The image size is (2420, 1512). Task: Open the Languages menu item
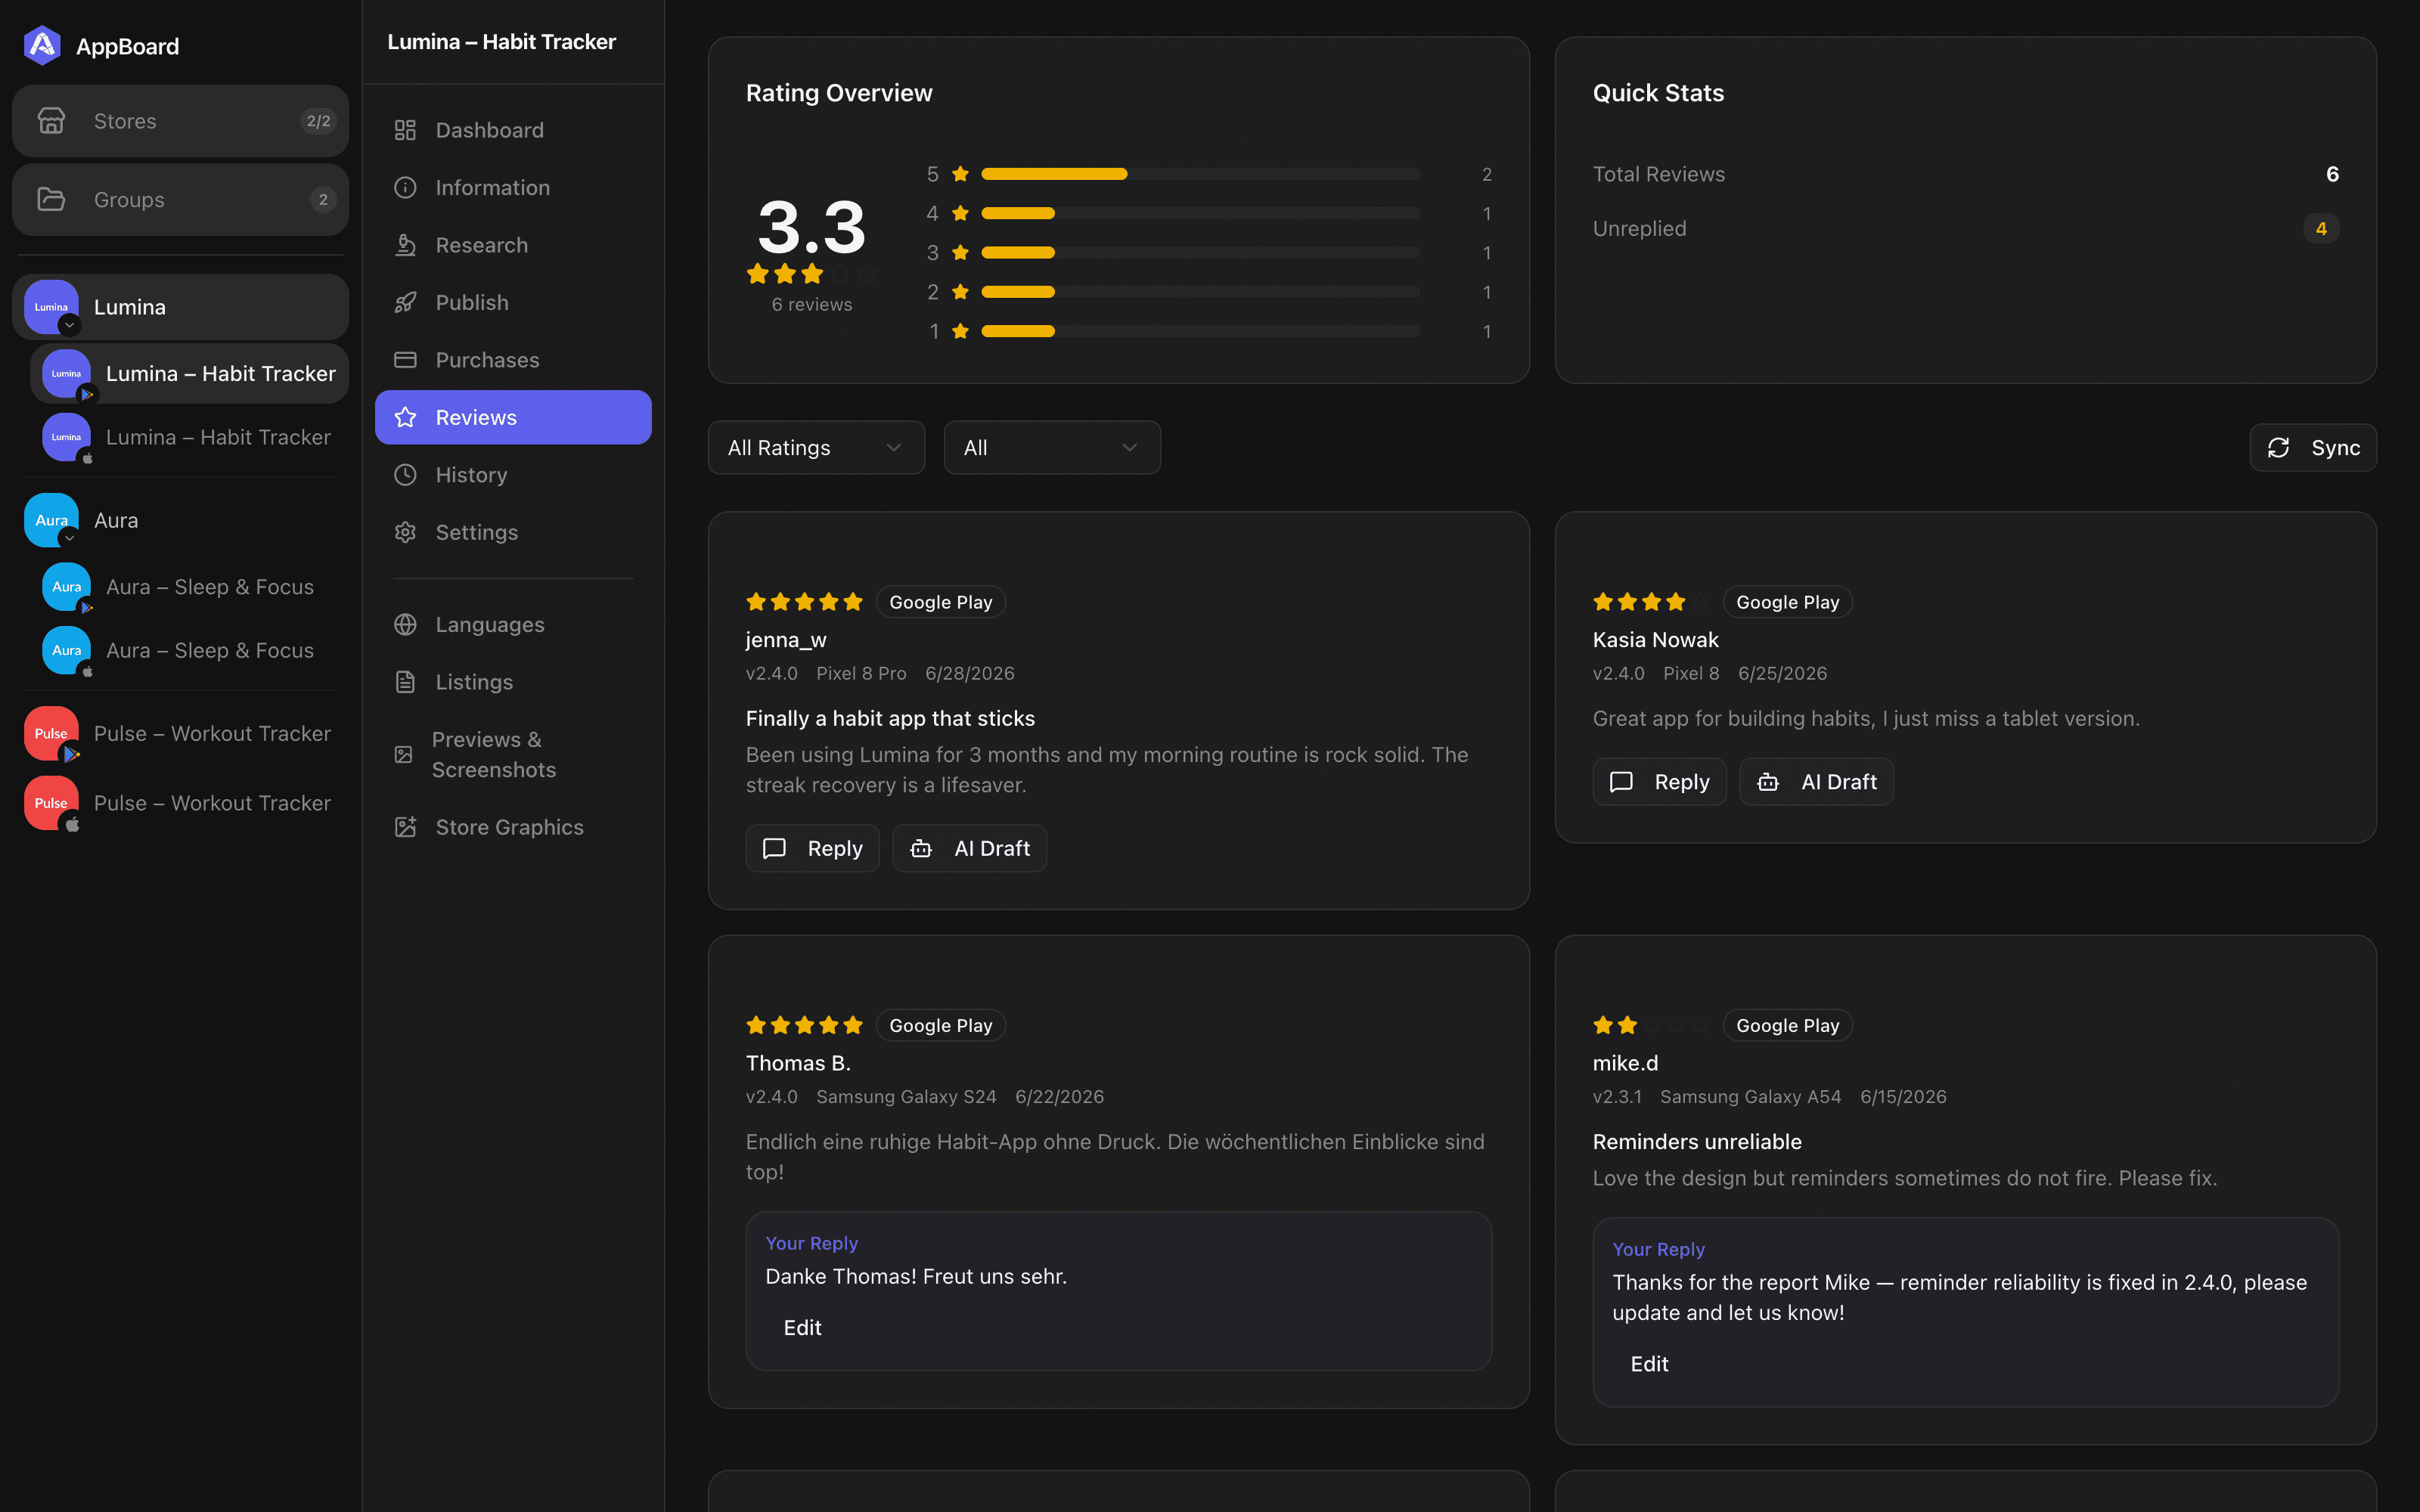point(513,624)
